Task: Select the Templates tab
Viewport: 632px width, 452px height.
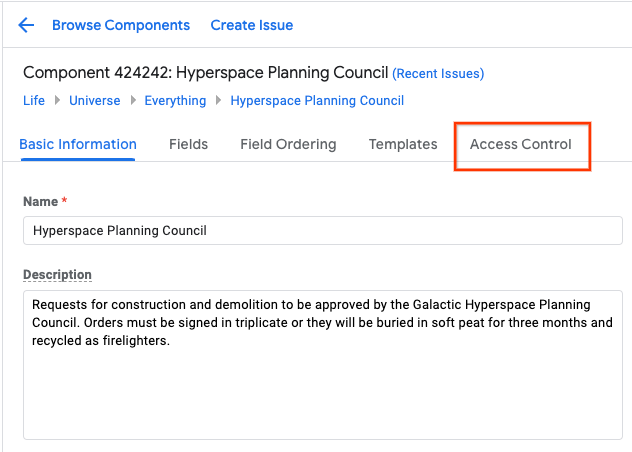Action: coord(403,144)
